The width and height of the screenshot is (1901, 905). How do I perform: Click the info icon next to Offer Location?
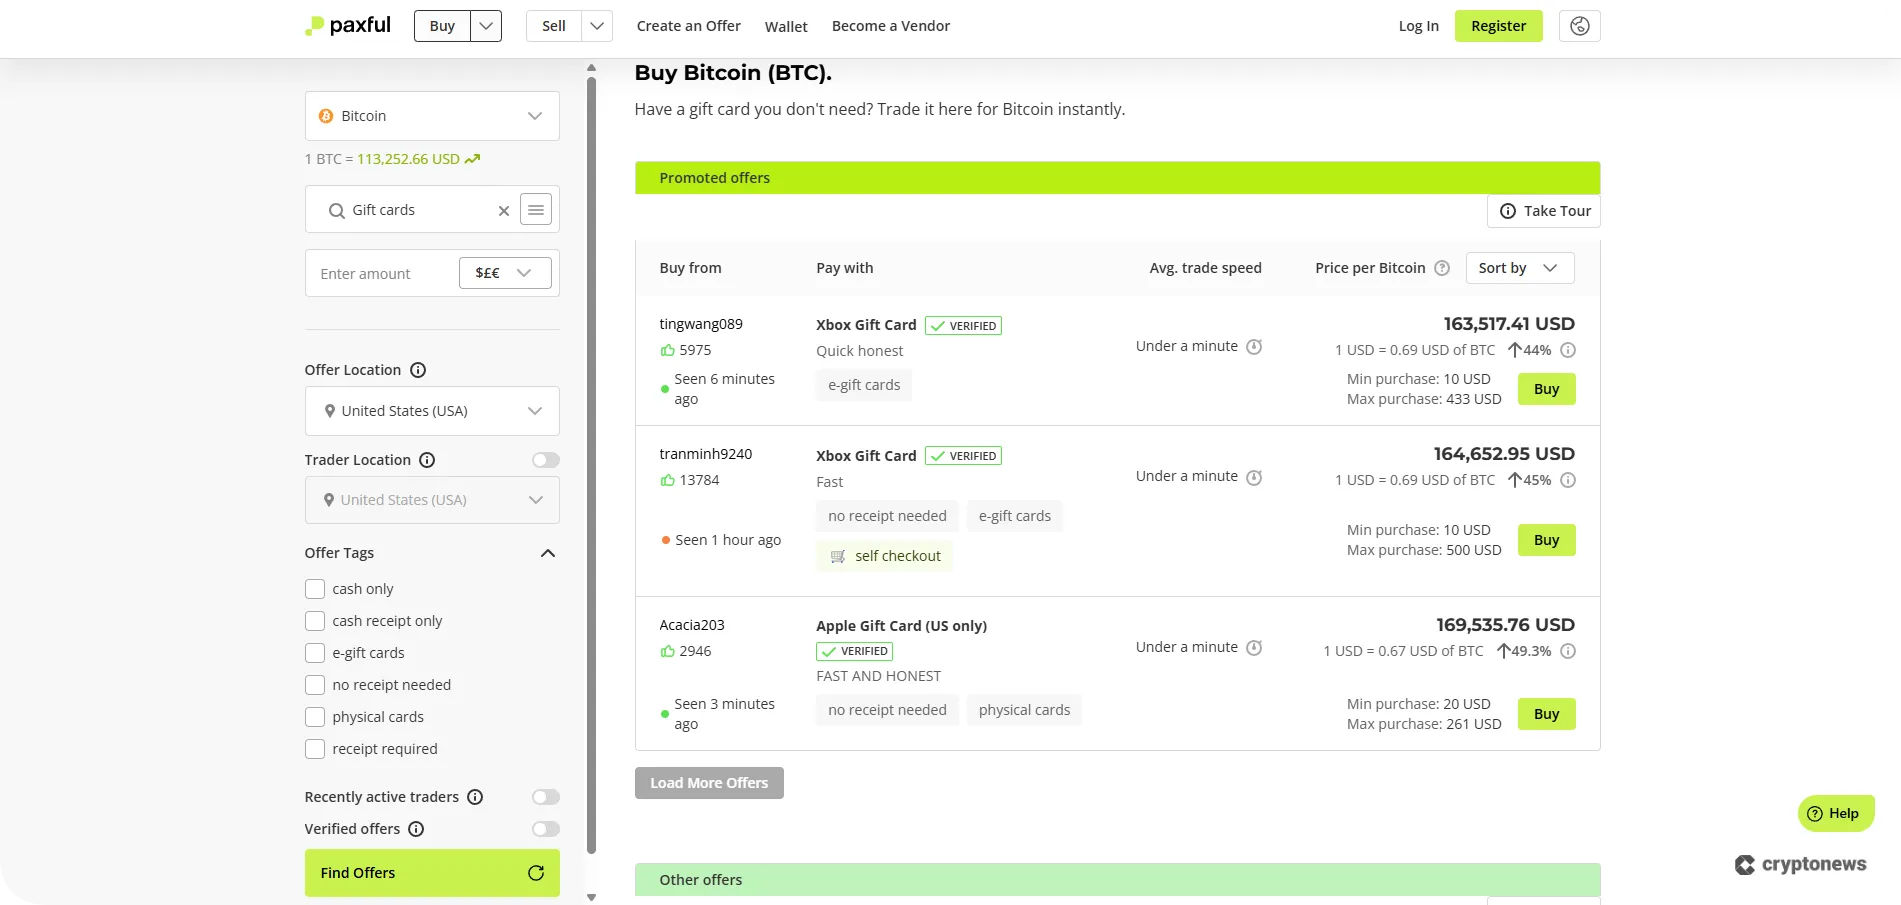click(418, 369)
